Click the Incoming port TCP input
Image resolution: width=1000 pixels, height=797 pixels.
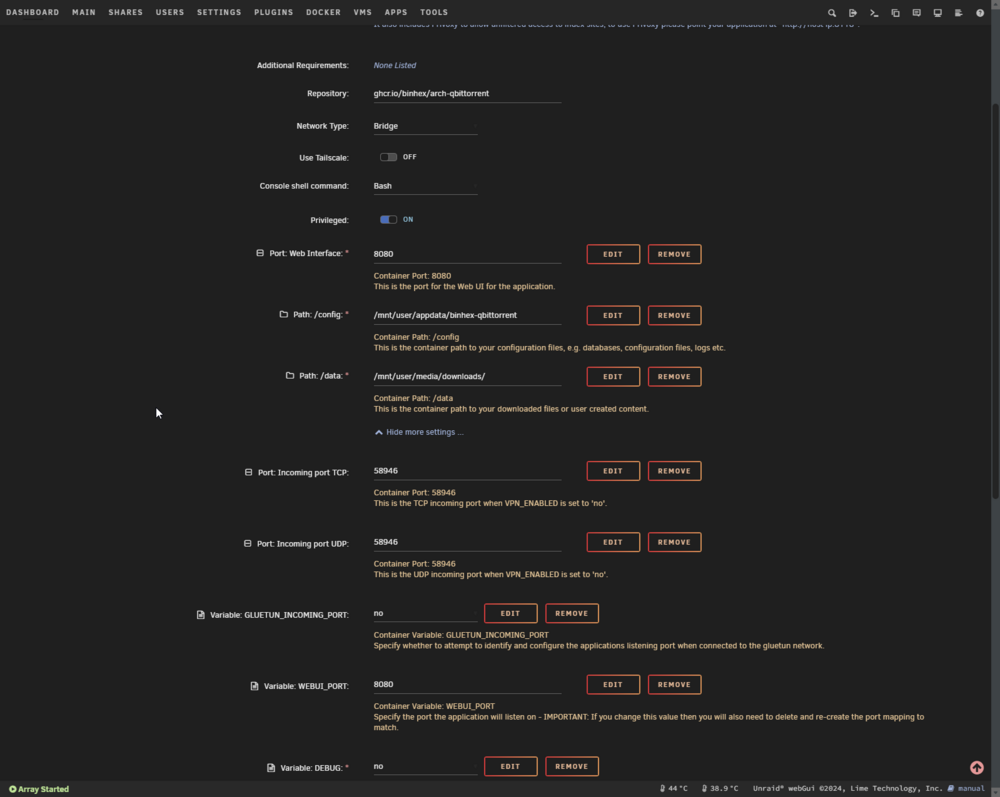[x=467, y=471]
